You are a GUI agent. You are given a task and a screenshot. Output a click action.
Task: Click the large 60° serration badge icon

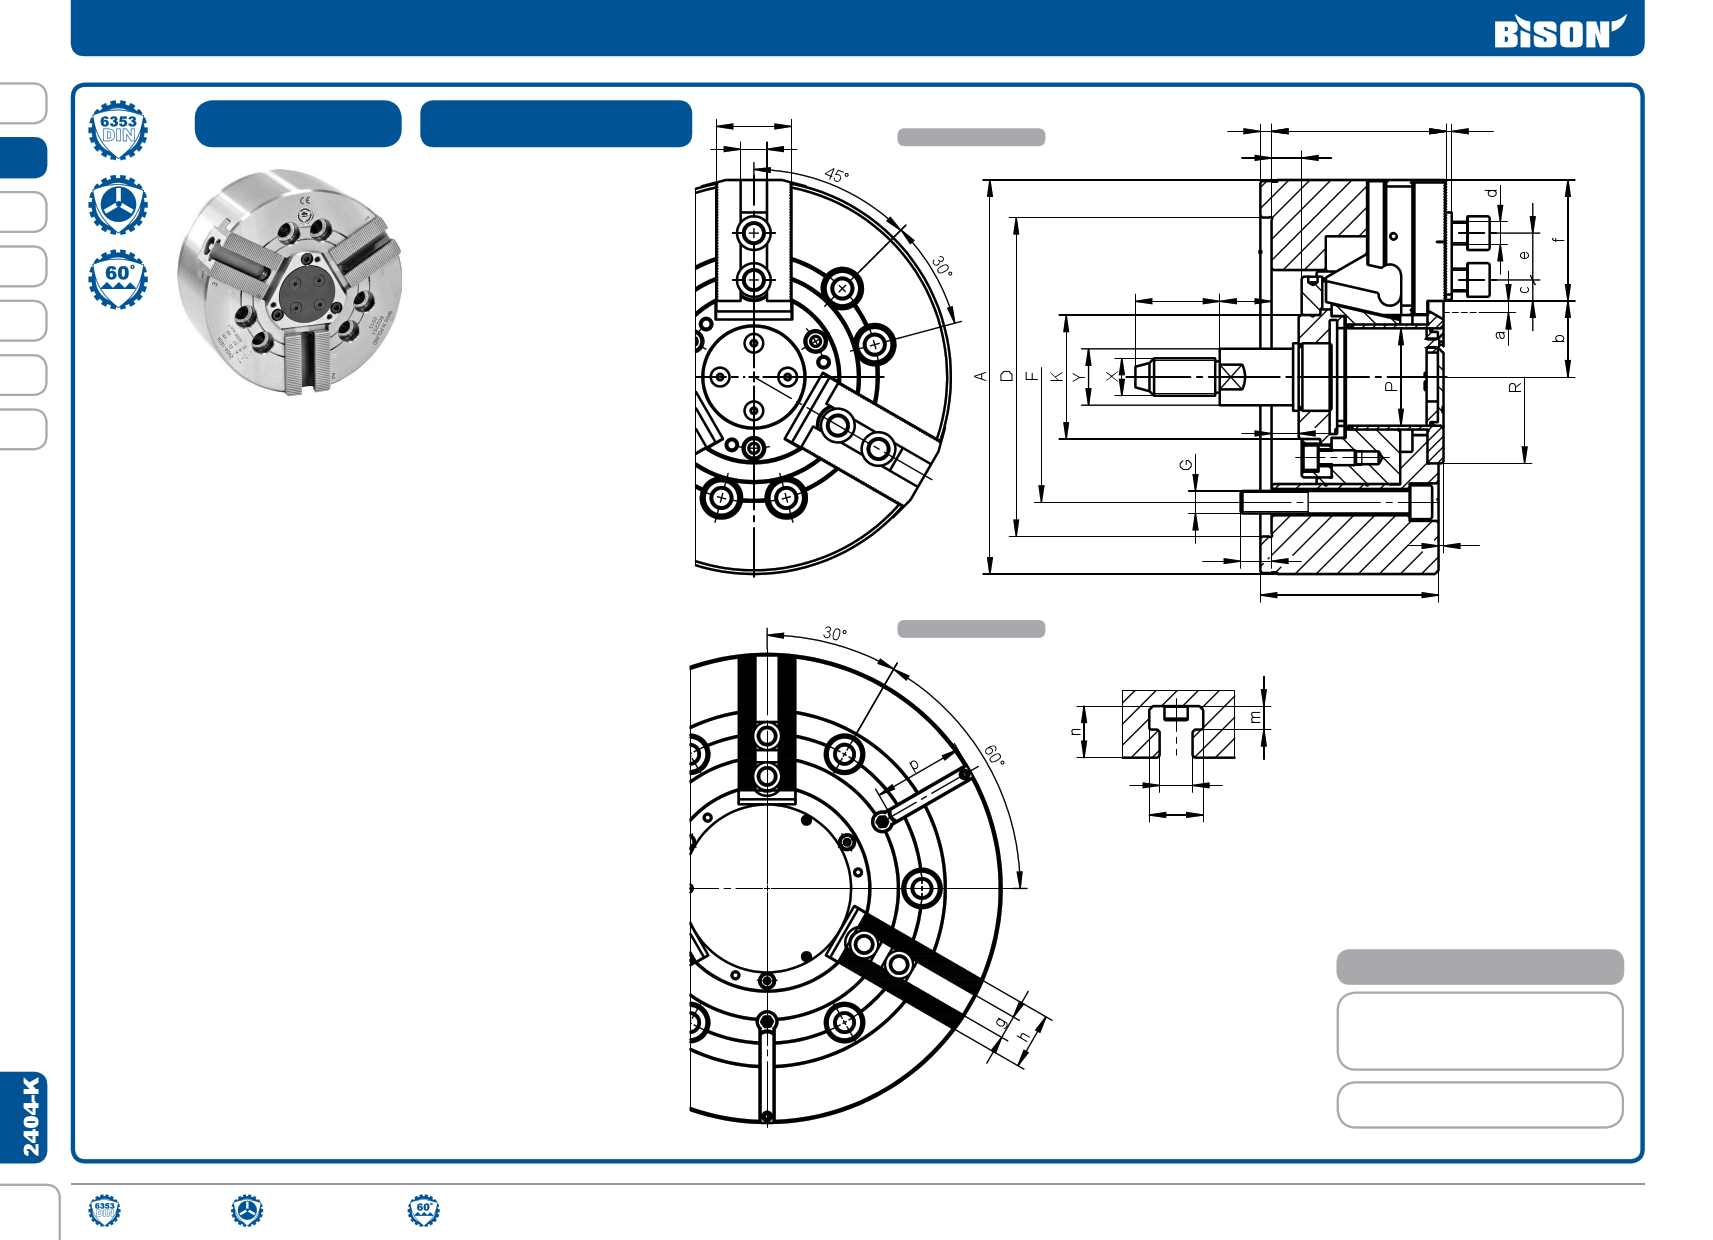pyautogui.click(x=118, y=279)
